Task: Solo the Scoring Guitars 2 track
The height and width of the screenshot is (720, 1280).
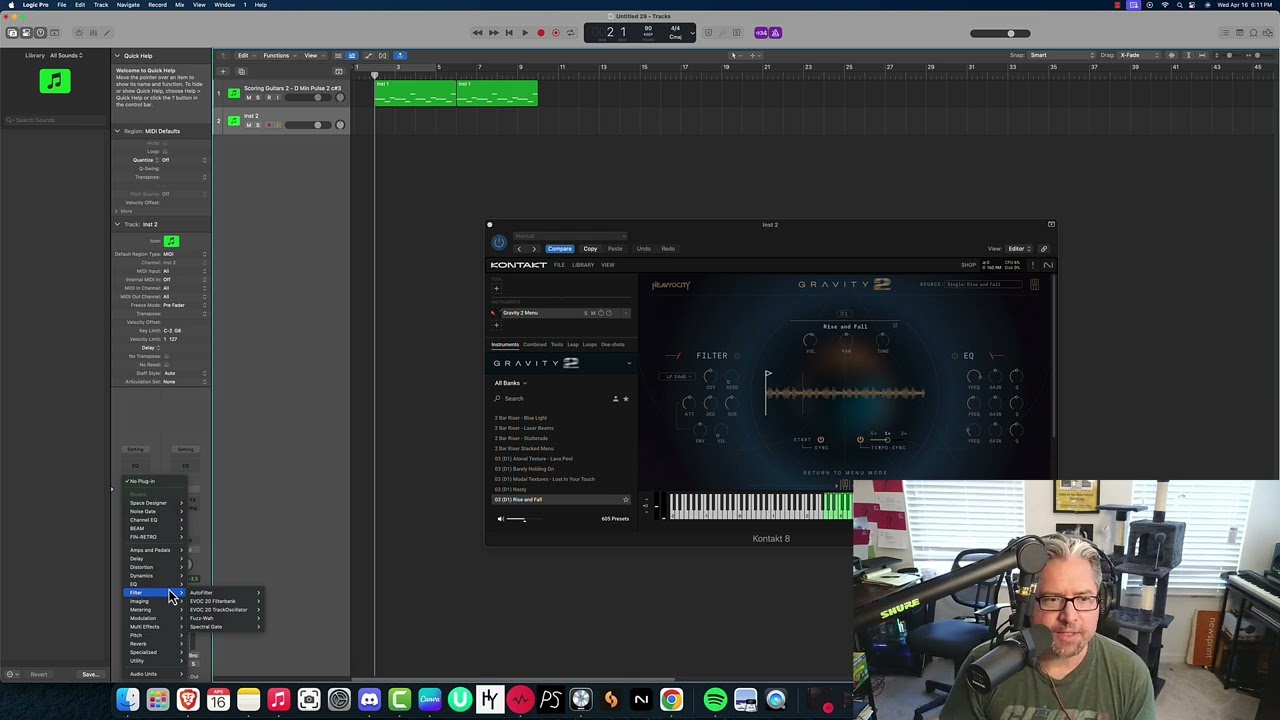Action: [x=257, y=97]
